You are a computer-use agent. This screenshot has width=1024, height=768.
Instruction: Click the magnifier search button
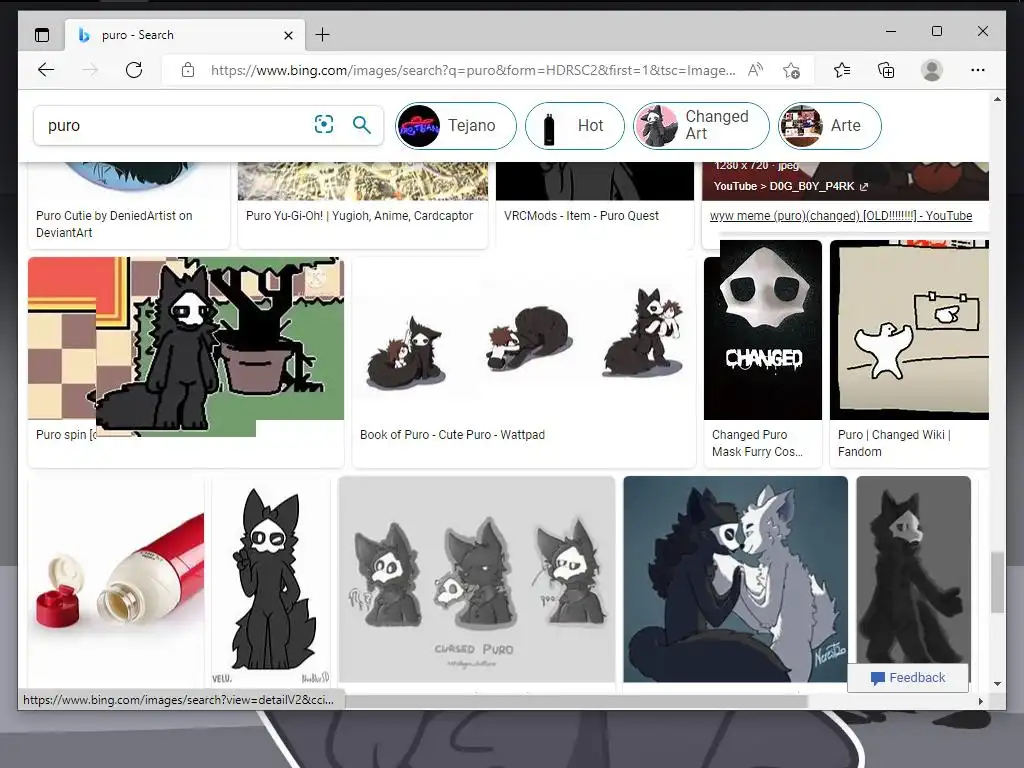(x=362, y=125)
